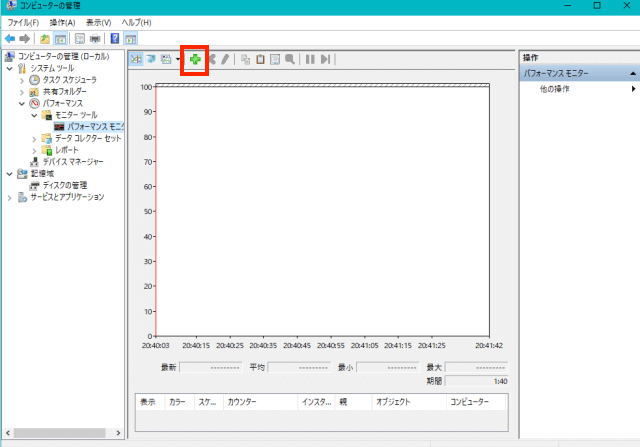Image resolution: width=640 pixels, height=447 pixels.
Task: Click the Update Data step icon
Action: coord(325,60)
